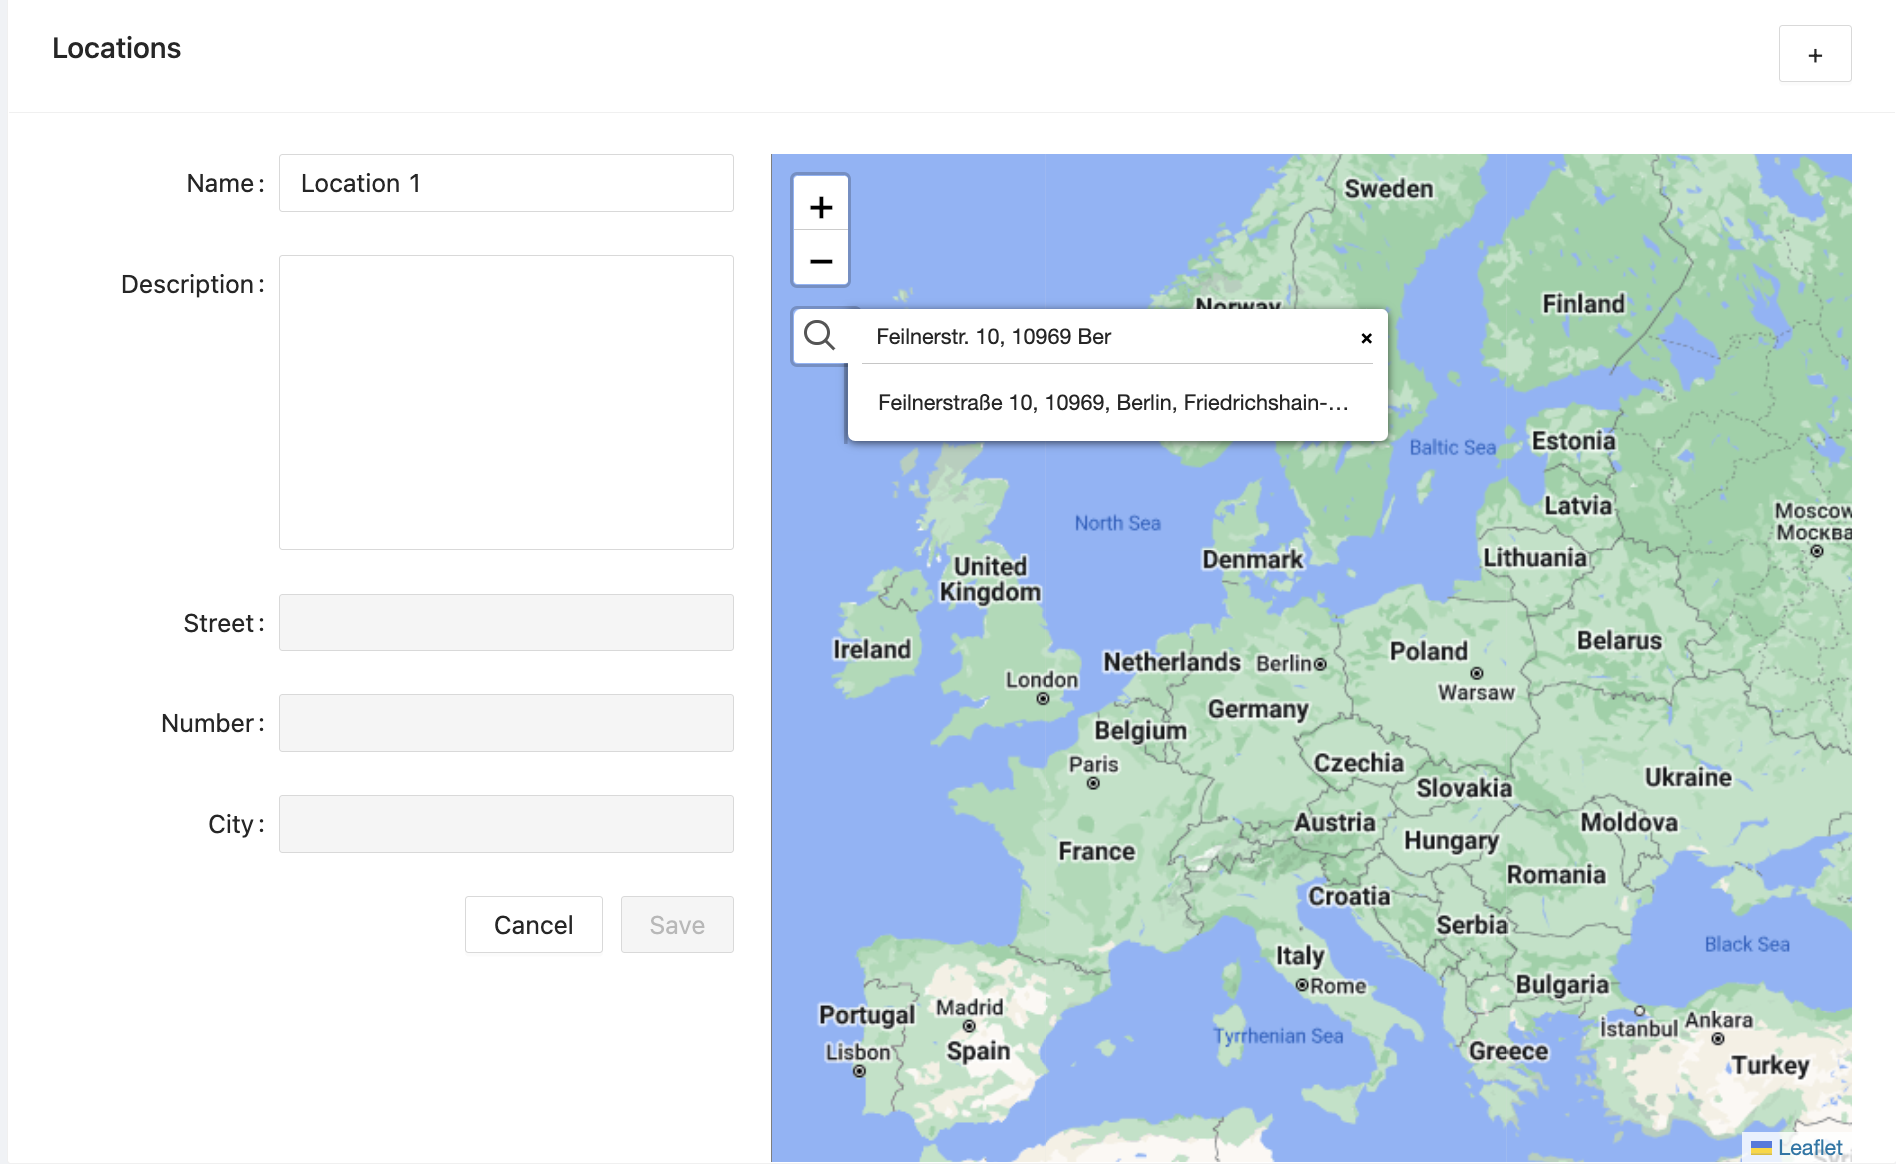
Task: Focus the Description text area
Action: tap(506, 402)
